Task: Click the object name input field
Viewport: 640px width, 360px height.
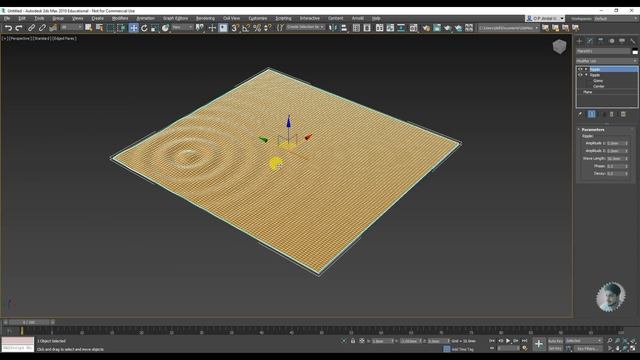Action: tap(603, 51)
